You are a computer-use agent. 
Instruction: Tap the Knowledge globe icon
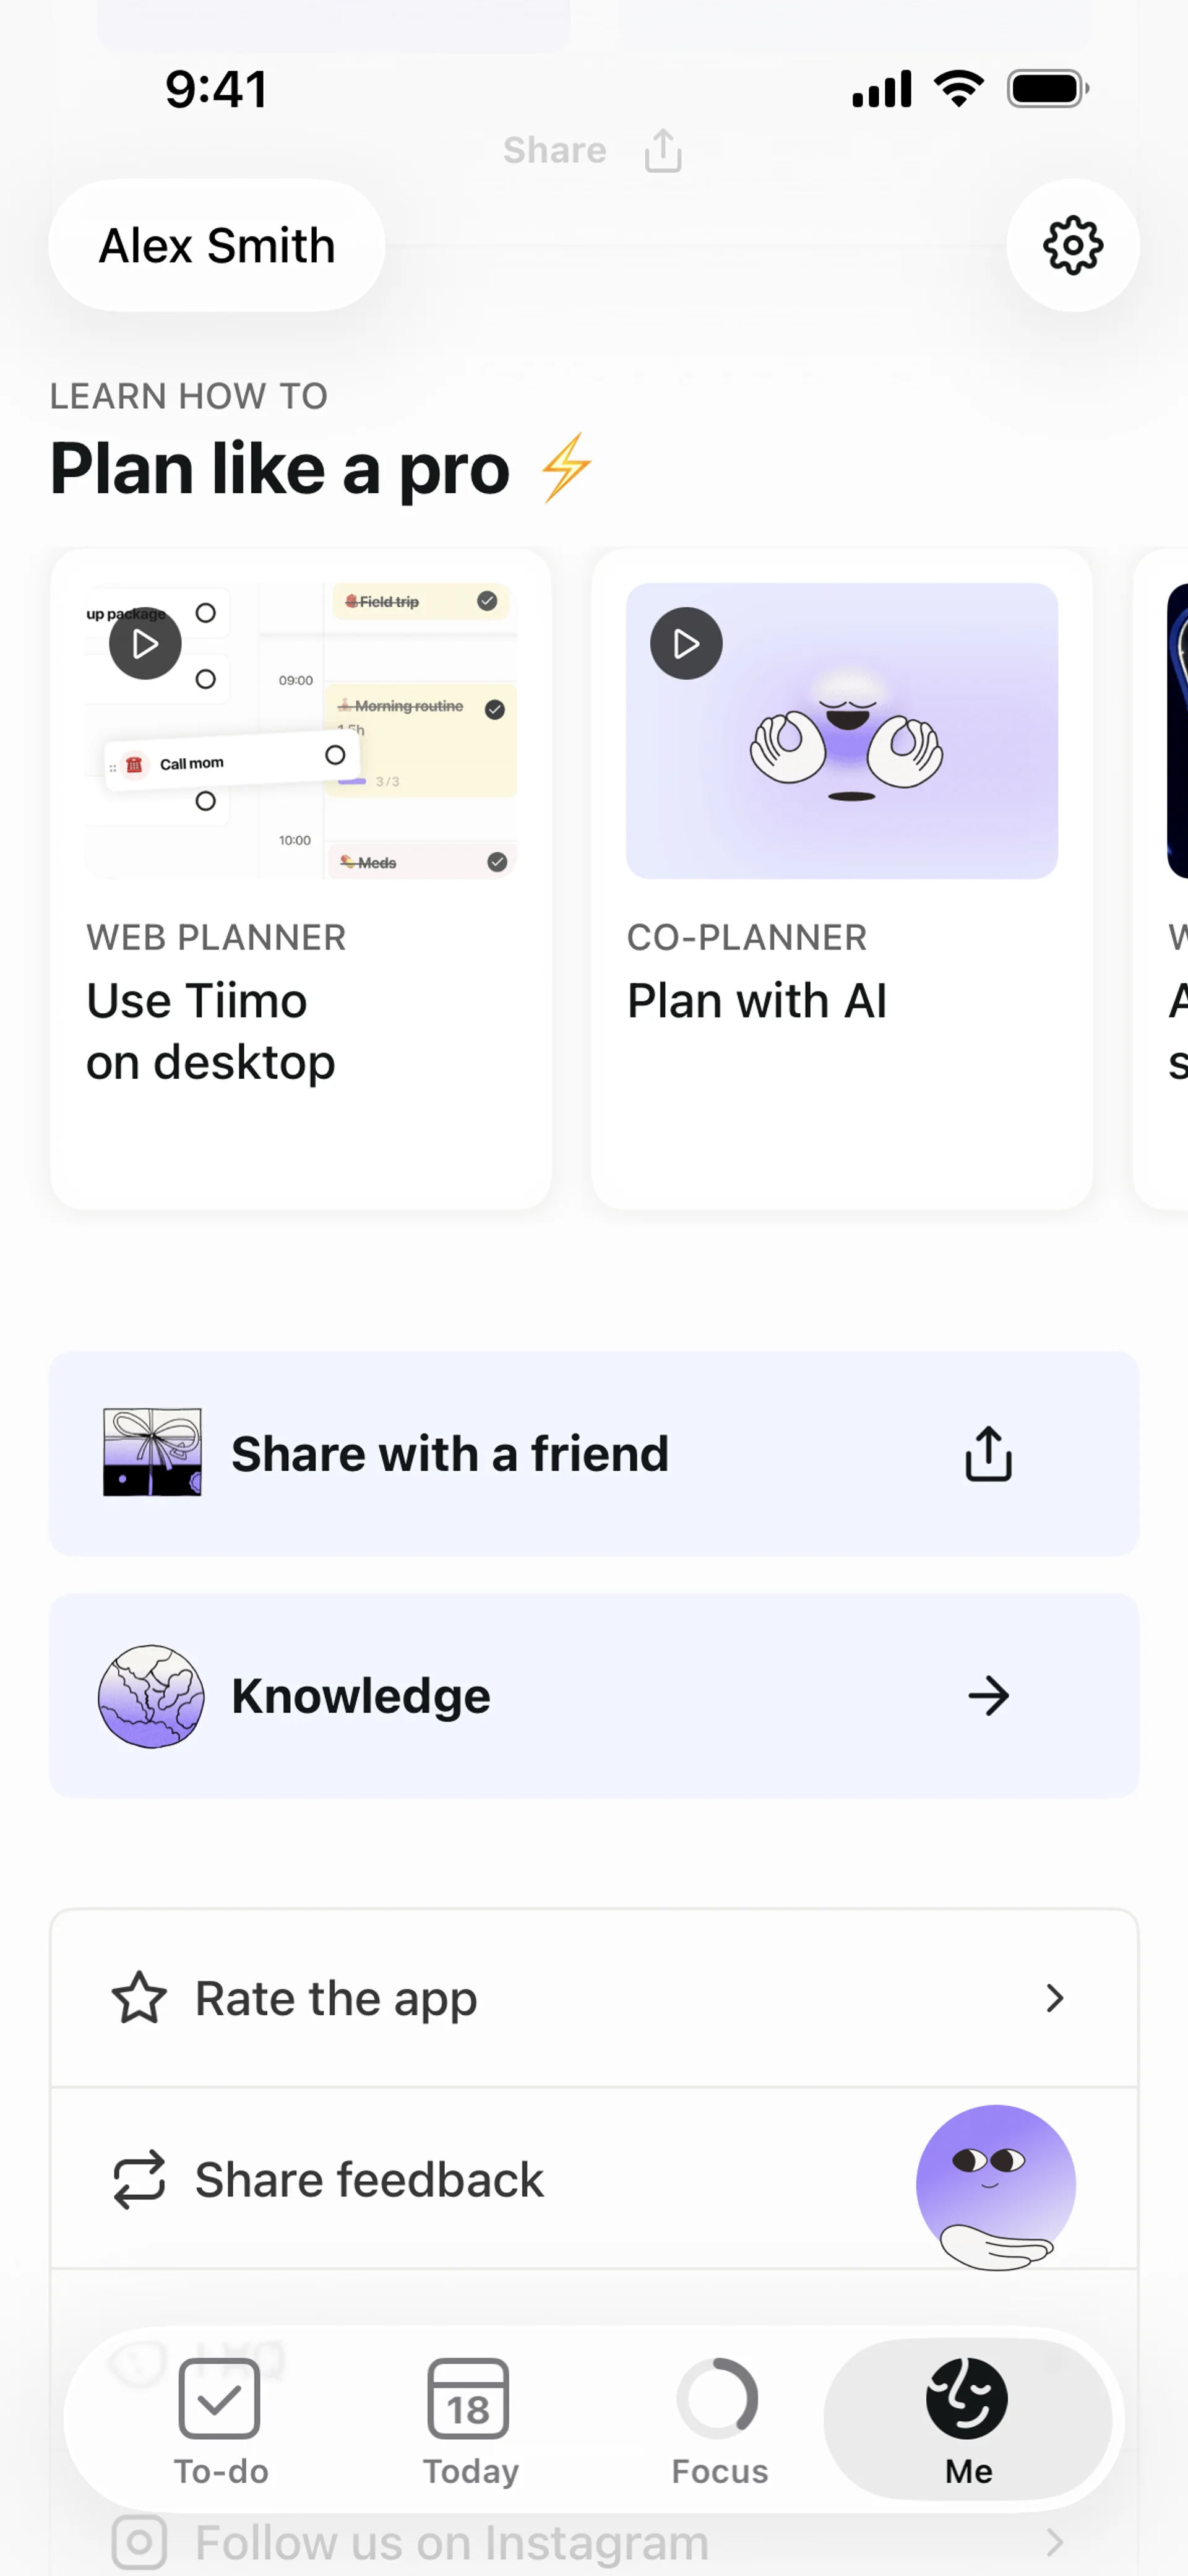(151, 1696)
